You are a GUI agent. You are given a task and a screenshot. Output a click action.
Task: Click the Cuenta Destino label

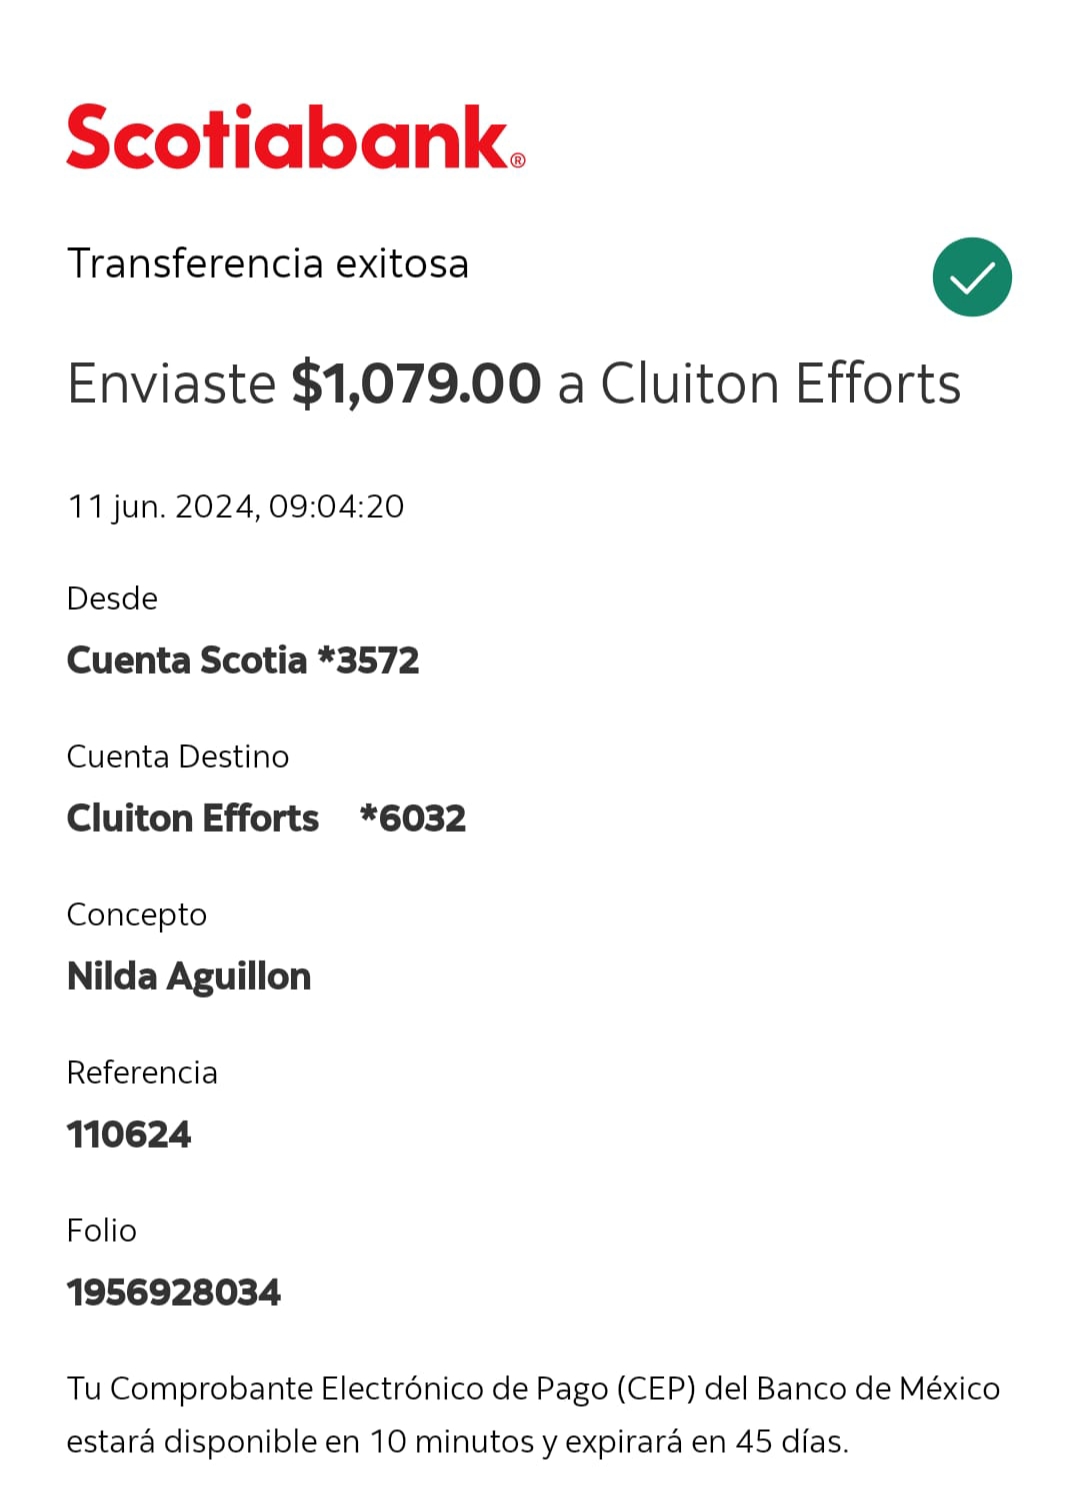click(178, 756)
